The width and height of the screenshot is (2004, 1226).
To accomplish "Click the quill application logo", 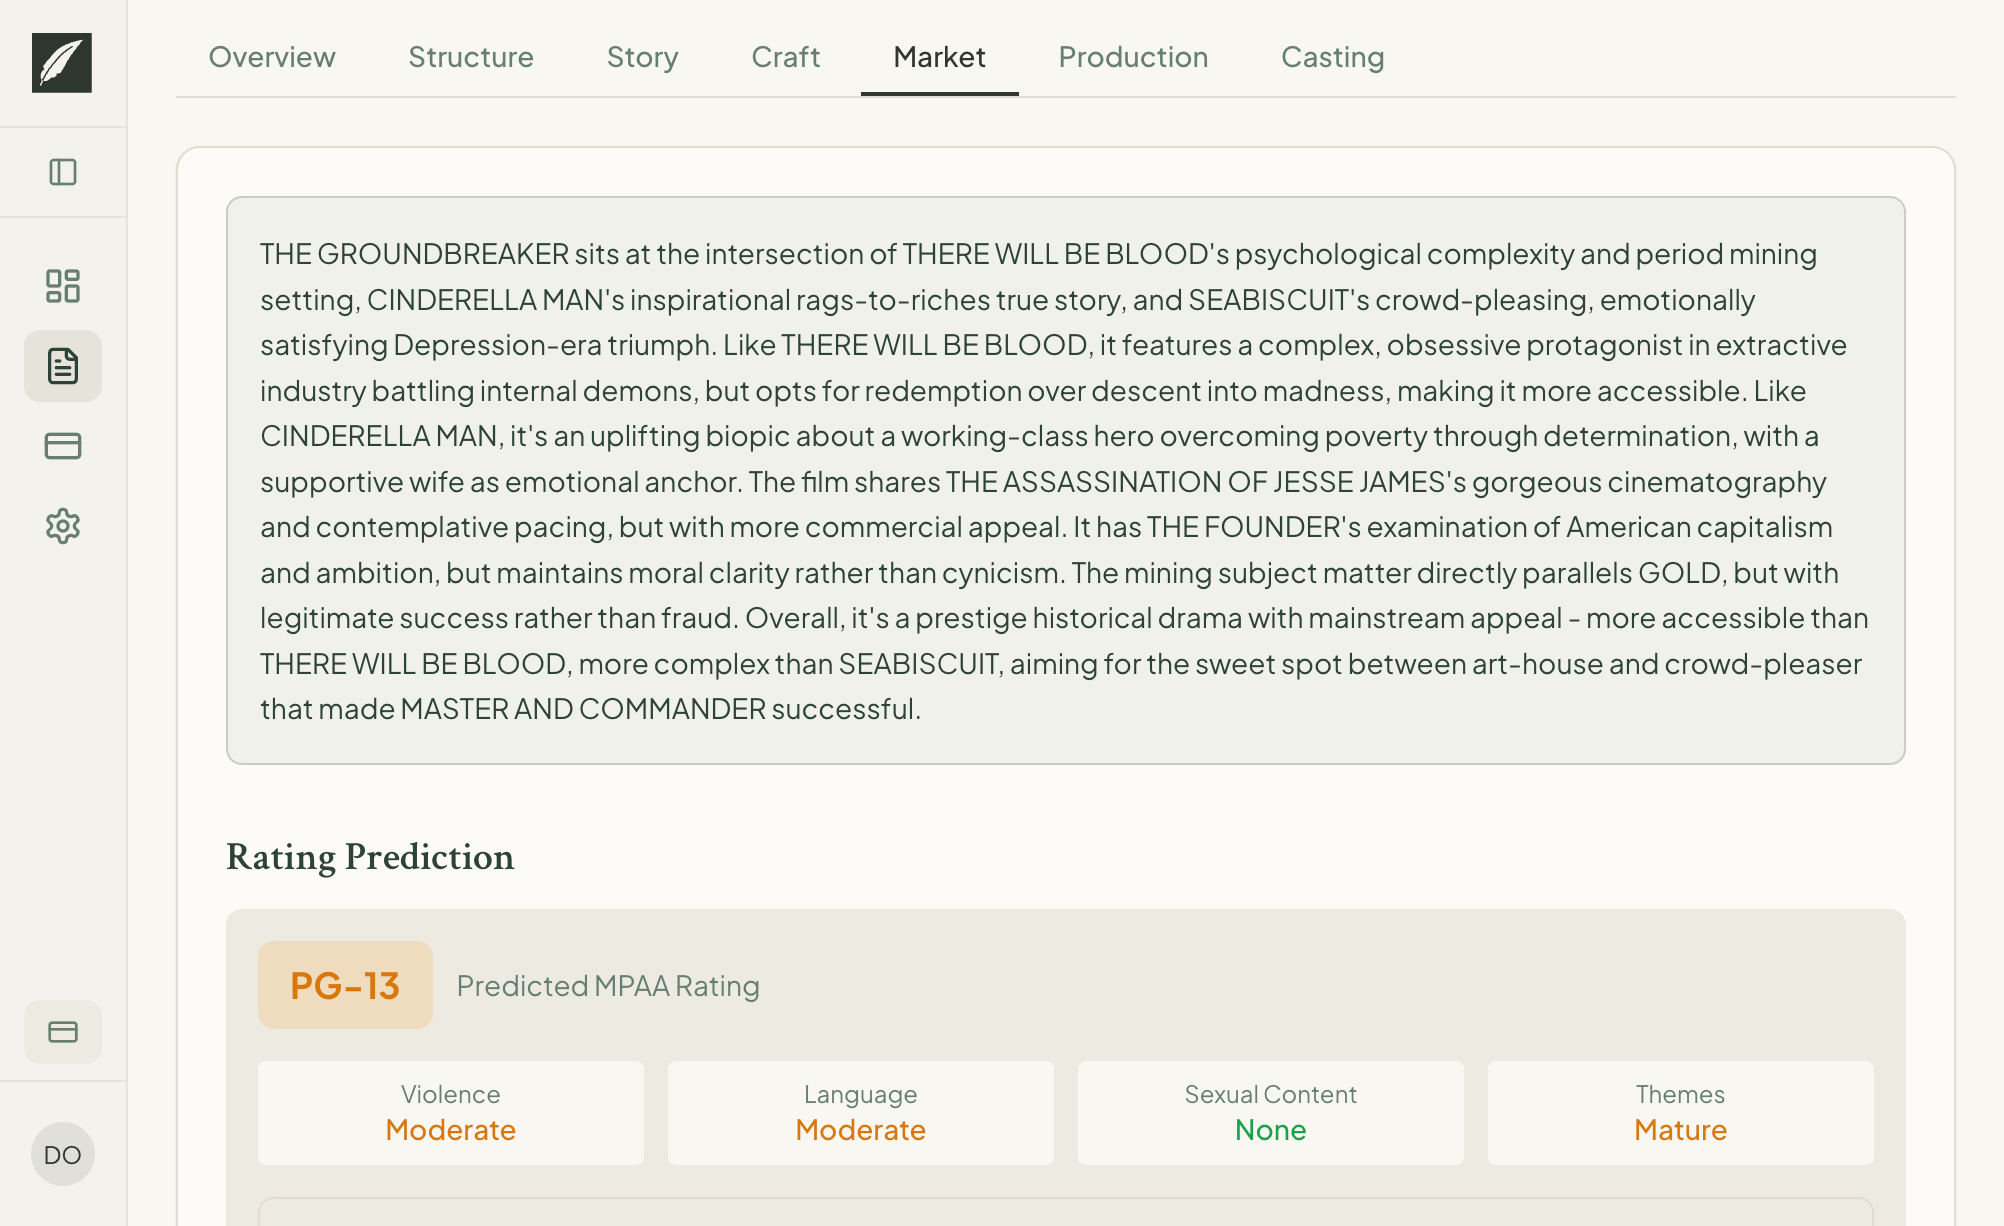I will click(62, 62).
